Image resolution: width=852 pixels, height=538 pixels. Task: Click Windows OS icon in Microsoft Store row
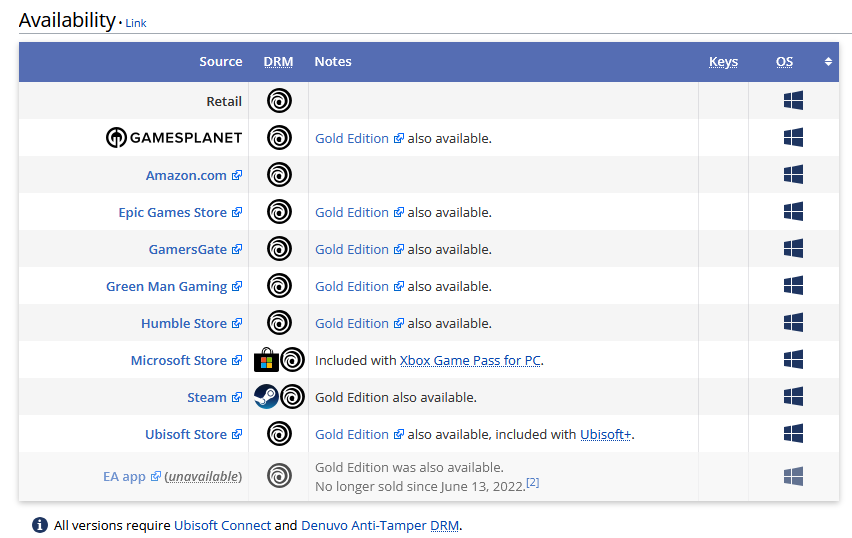coord(793,359)
